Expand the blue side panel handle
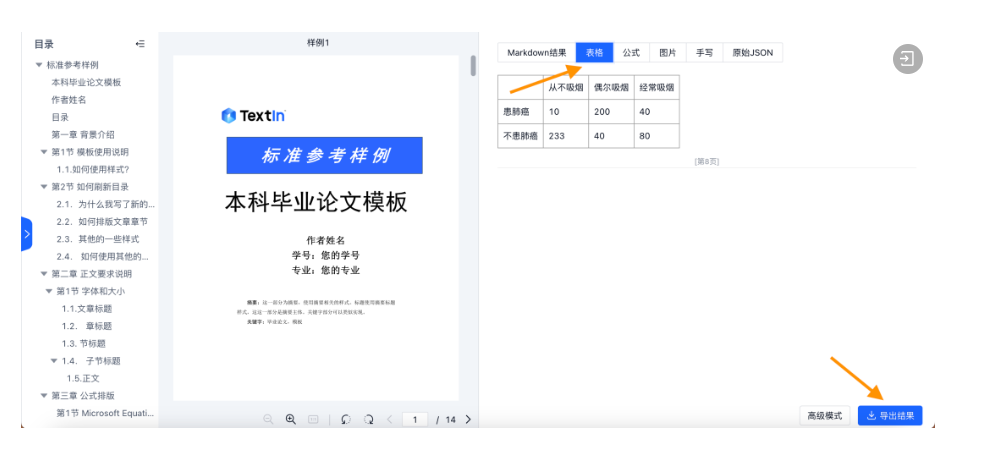The width and height of the screenshot is (1006, 475). (26, 234)
